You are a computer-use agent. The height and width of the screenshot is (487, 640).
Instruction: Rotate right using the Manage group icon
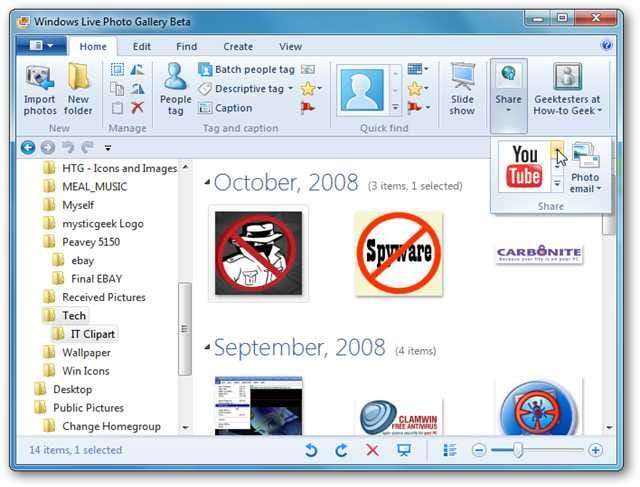click(x=137, y=89)
